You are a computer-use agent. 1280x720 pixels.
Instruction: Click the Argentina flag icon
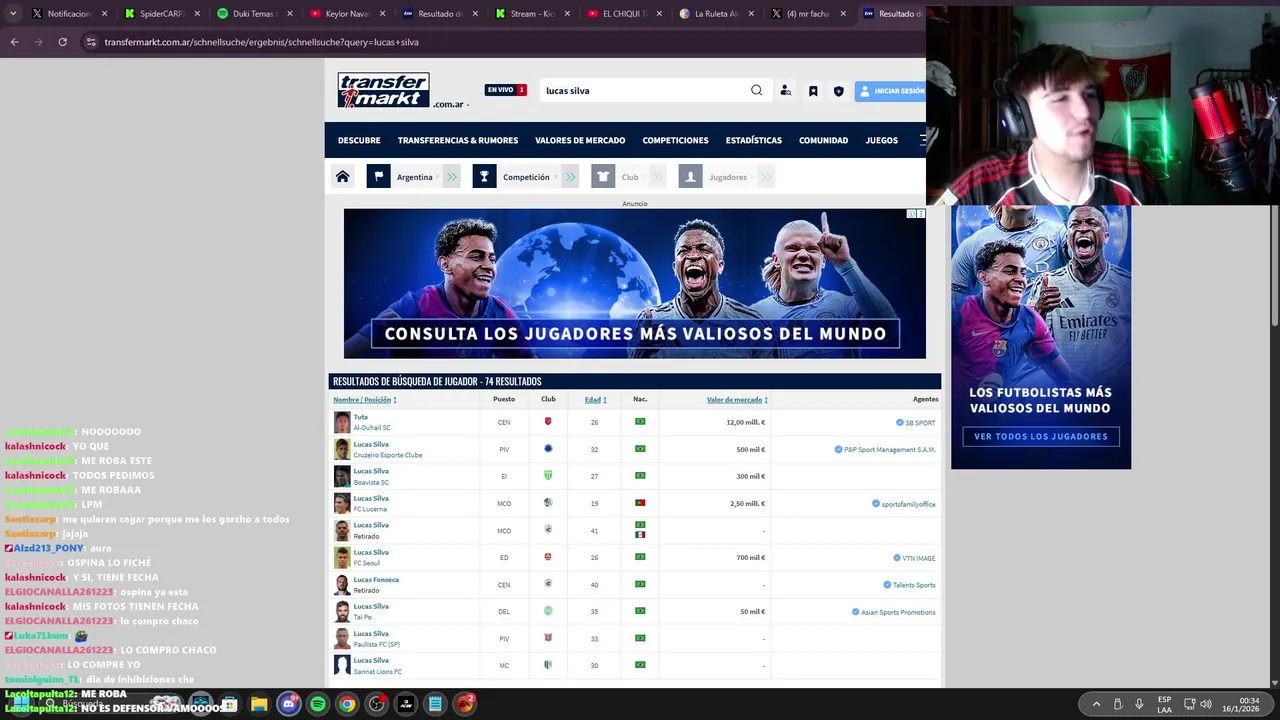coord(378,177)
